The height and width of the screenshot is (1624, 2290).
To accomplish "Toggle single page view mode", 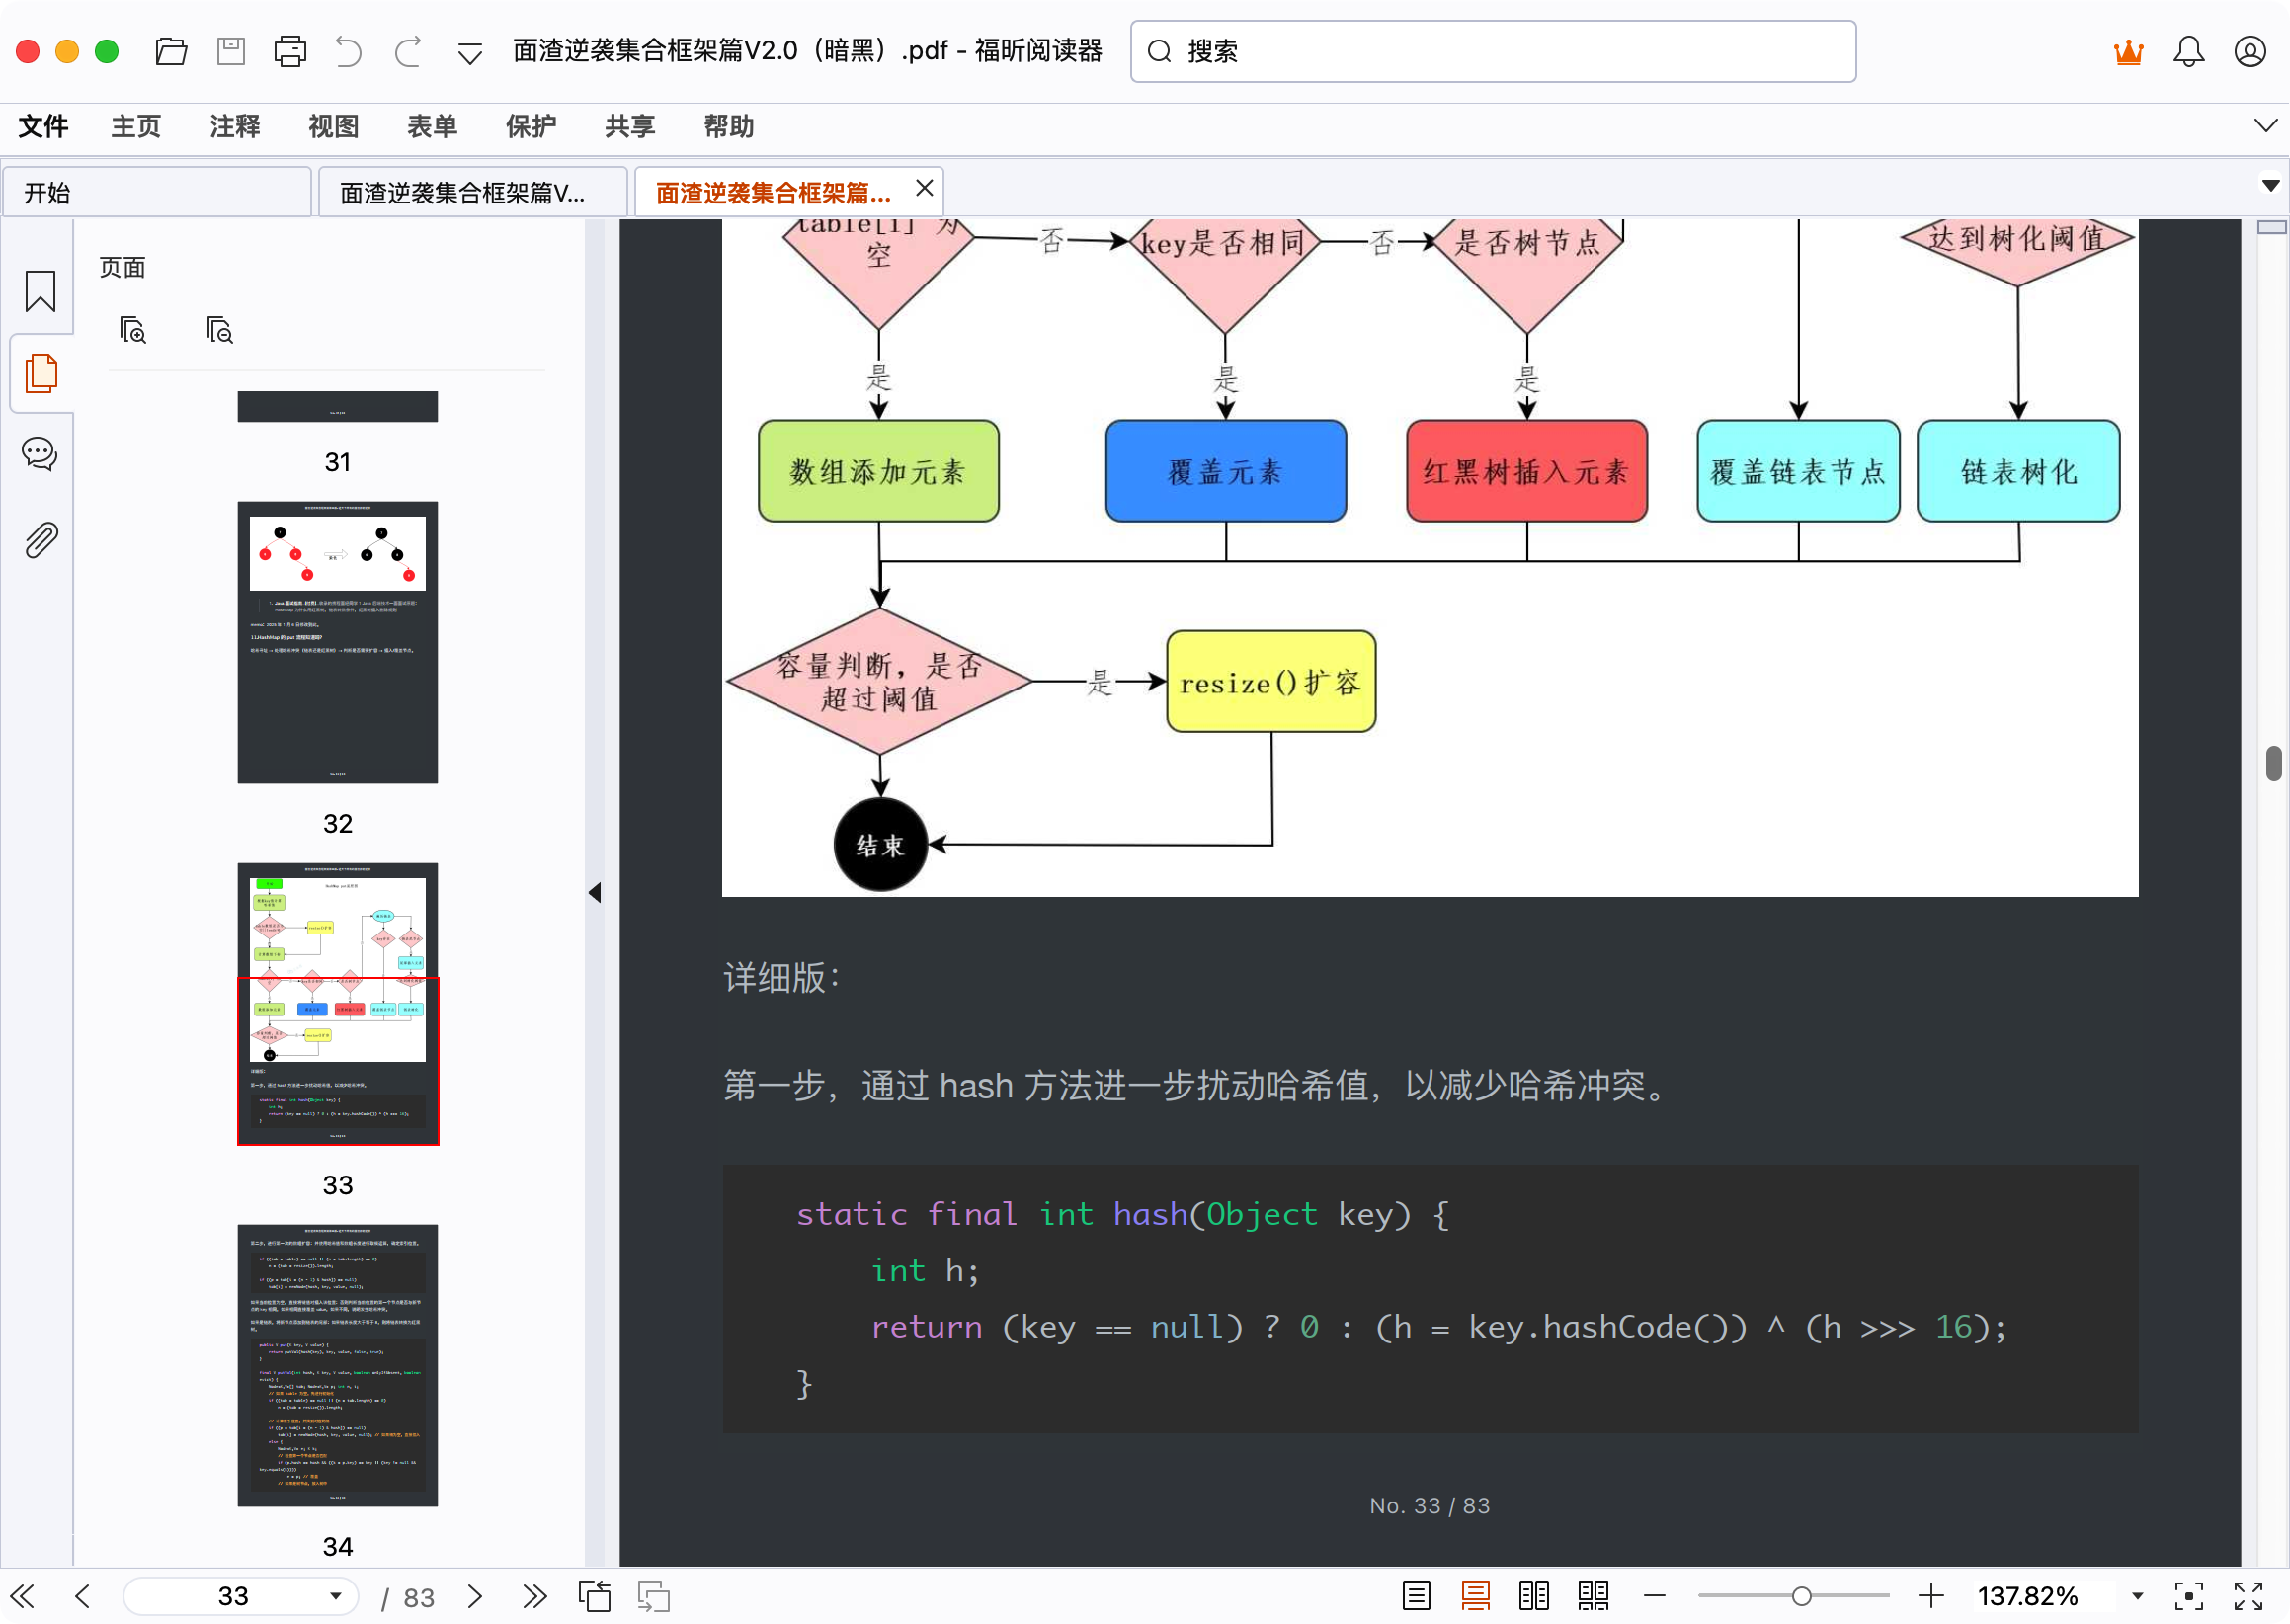I will click(x=1415, y=1596).
